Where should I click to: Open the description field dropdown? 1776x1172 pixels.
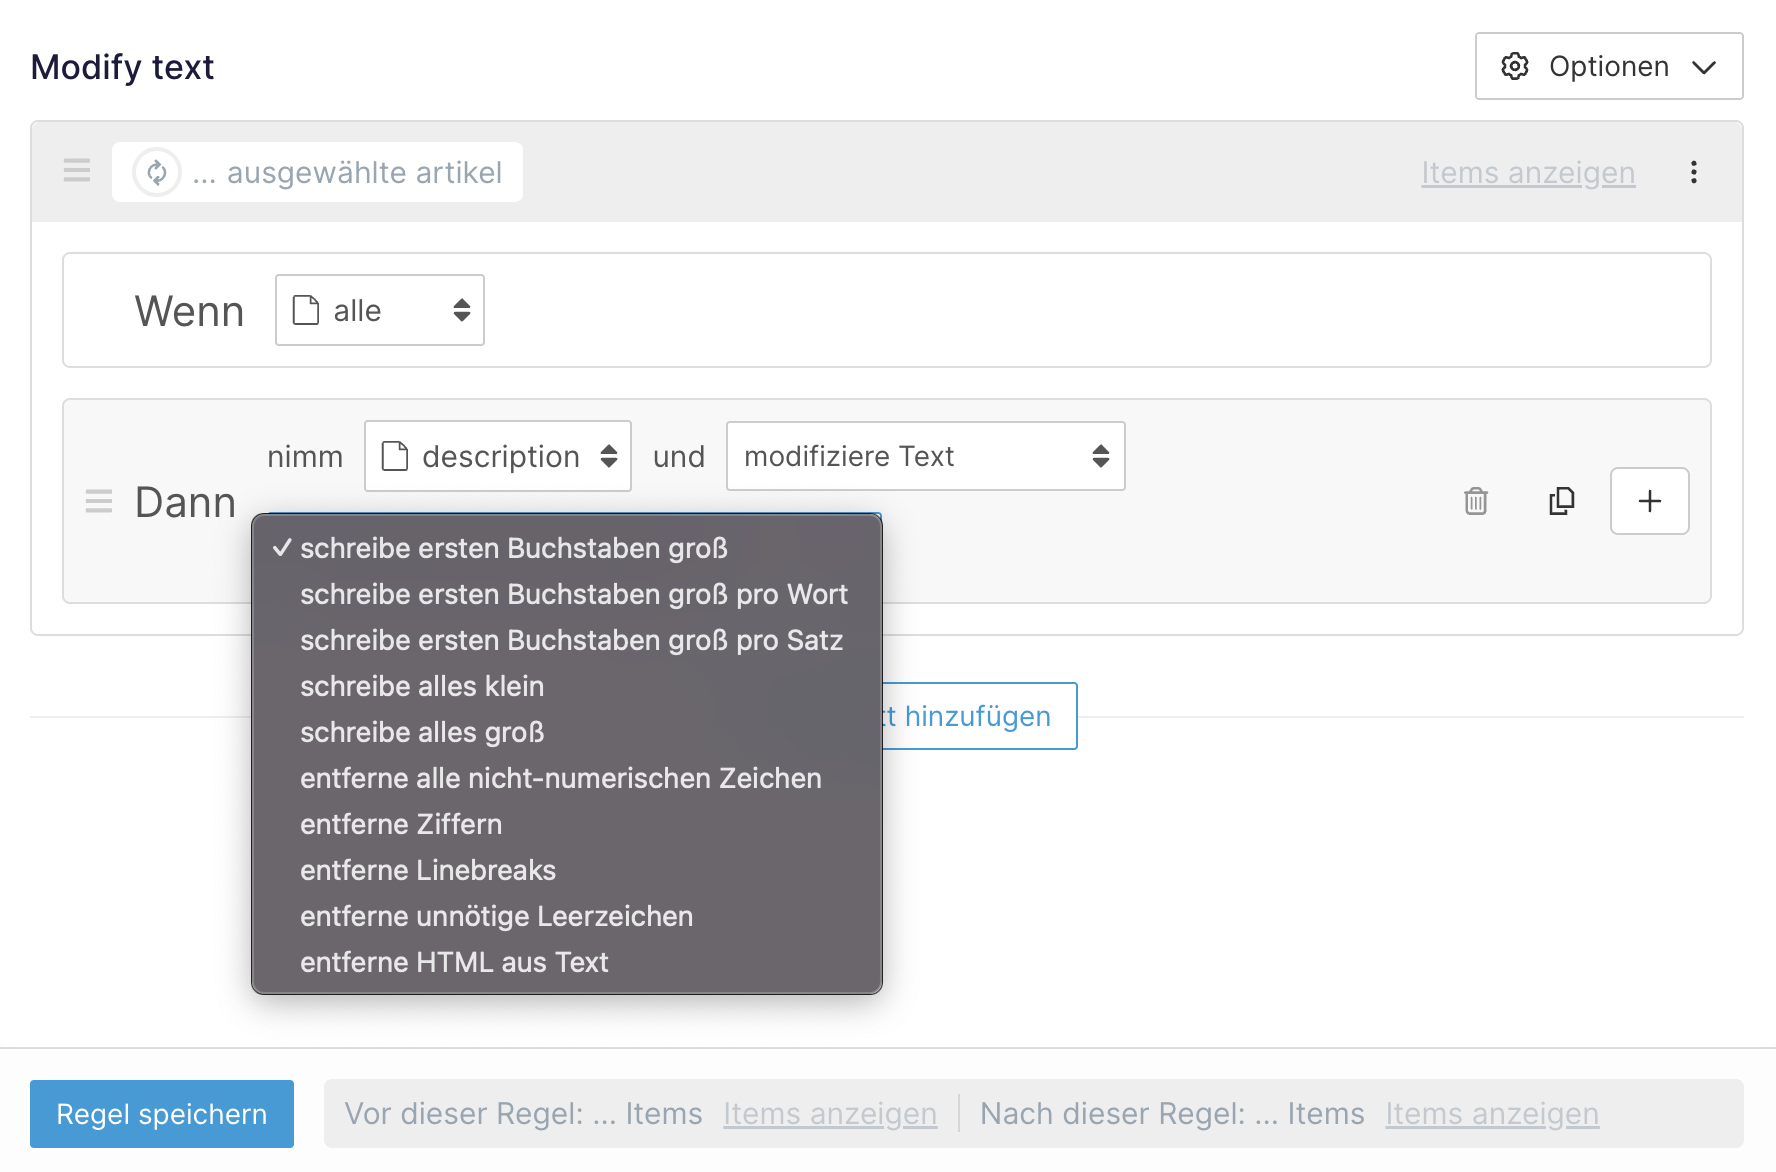click(x=498, y=456)
